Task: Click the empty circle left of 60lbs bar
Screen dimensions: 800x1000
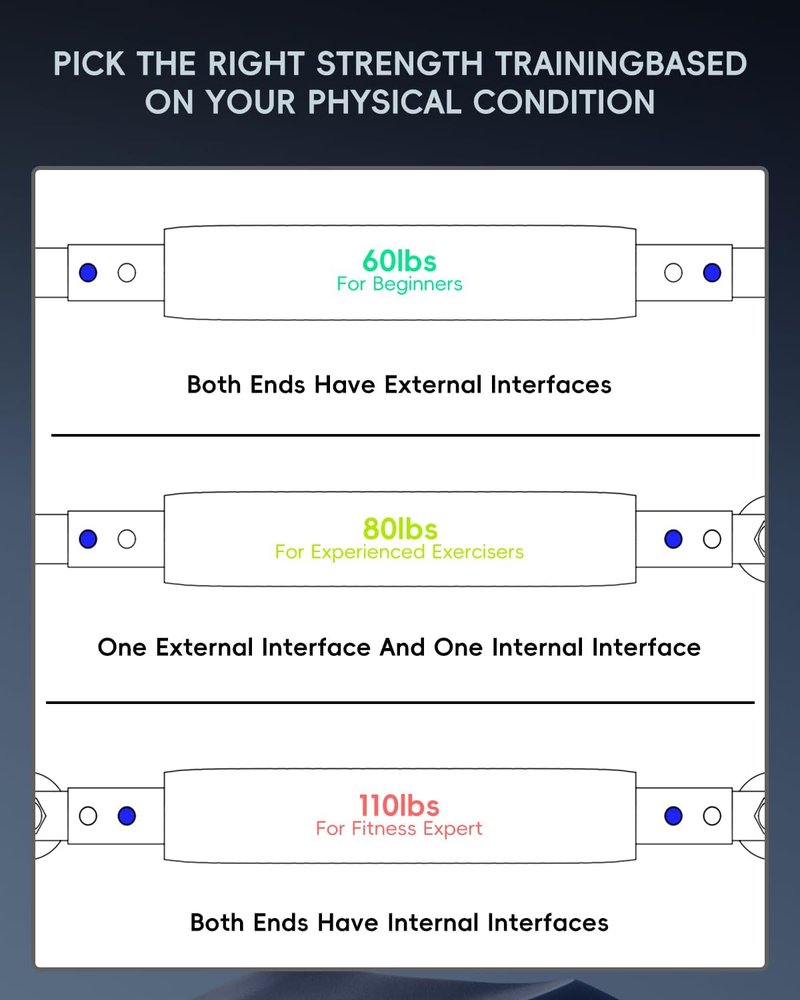Action: (127, 273)
